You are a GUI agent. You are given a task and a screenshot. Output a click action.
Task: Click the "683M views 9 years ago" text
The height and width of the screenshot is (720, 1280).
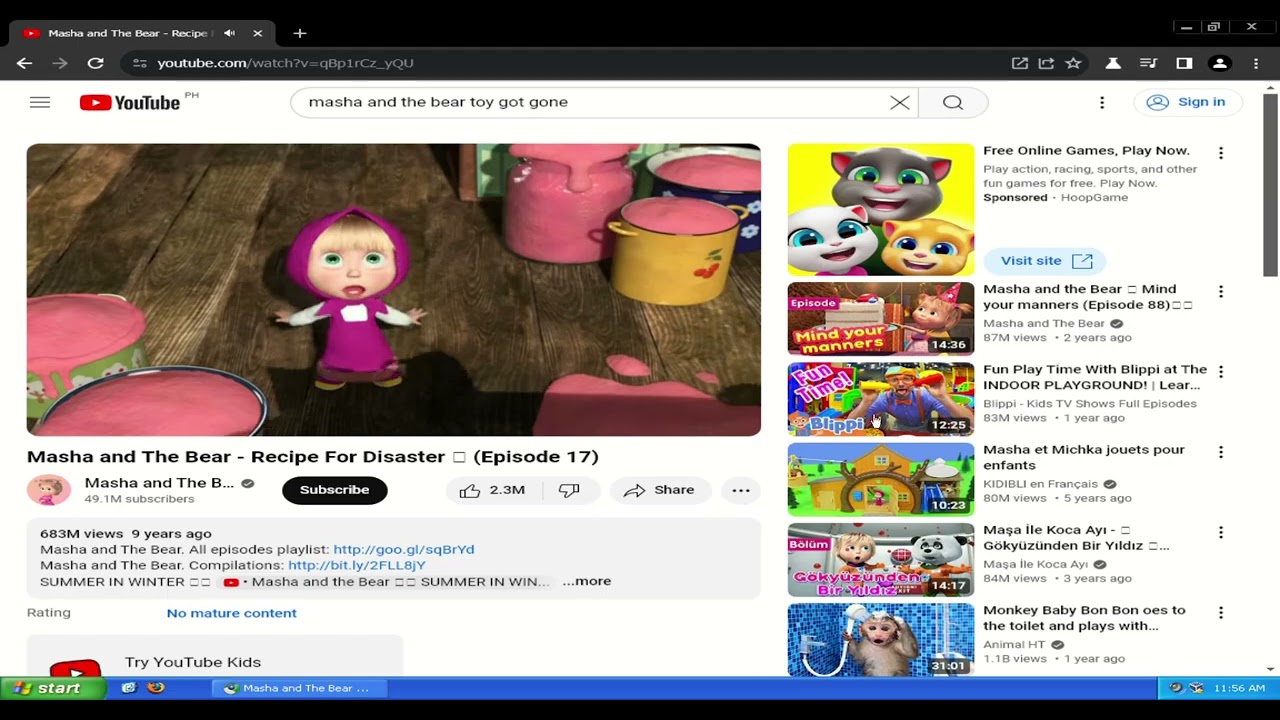126,533
